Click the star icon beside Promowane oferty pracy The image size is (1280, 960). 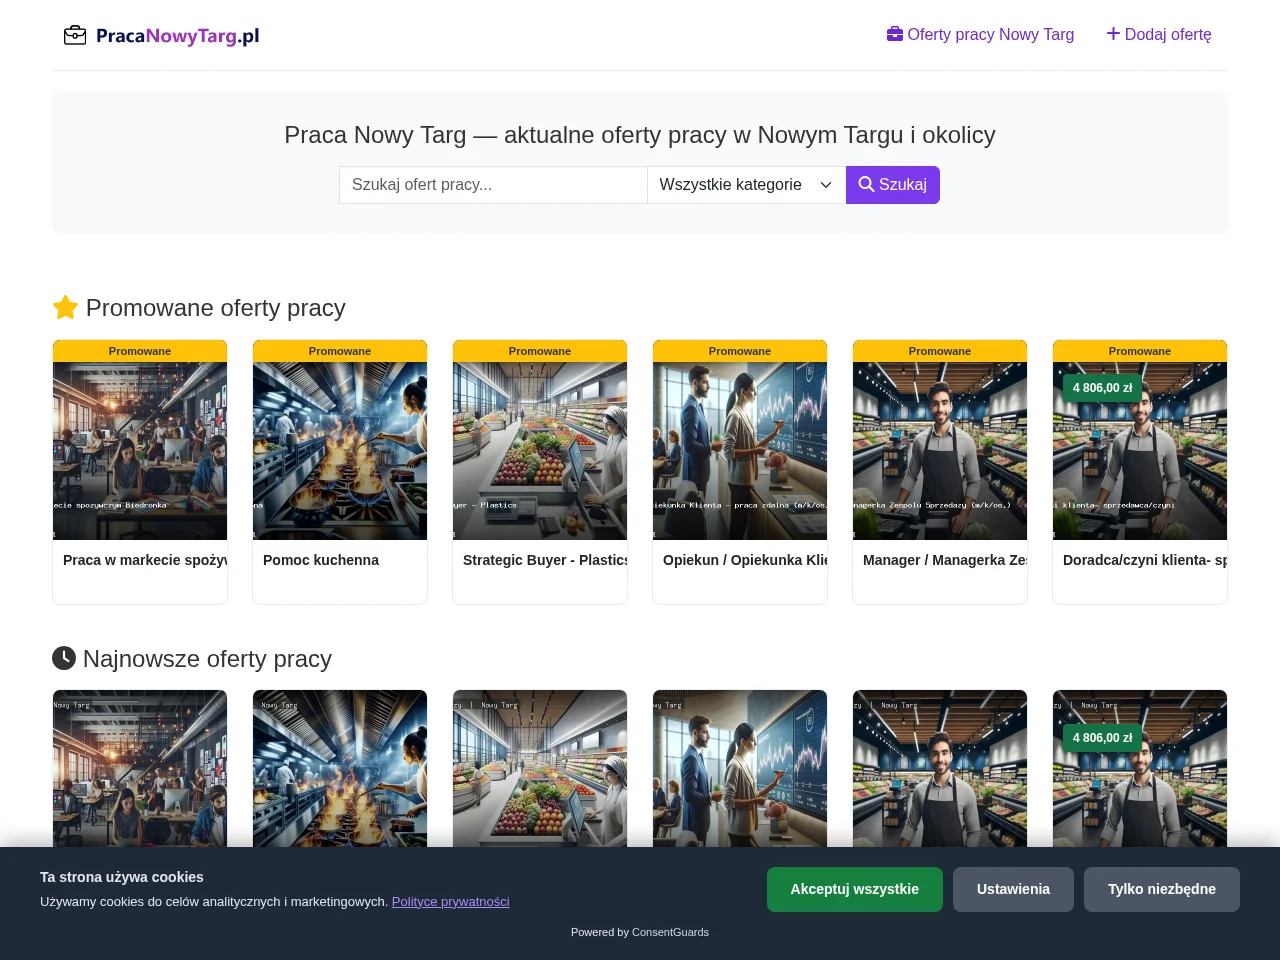tap(65, 307)
